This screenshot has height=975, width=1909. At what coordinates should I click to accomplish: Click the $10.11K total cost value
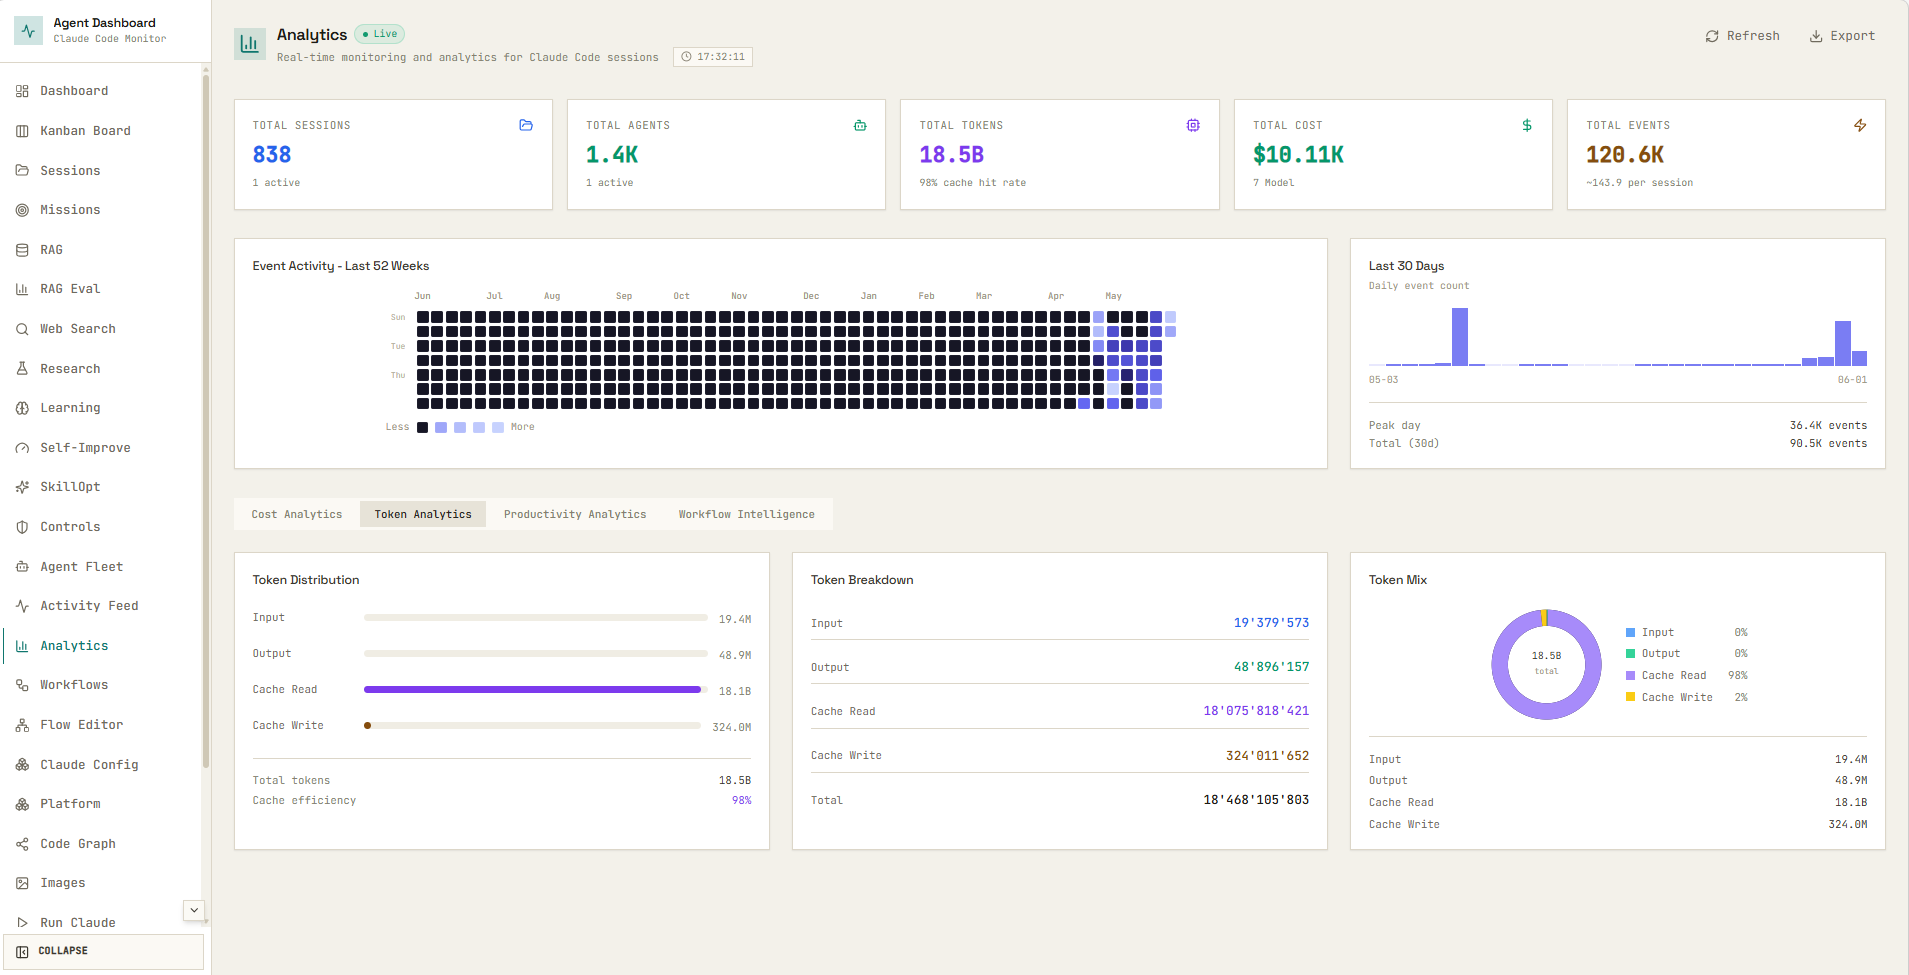point(1298,155)
